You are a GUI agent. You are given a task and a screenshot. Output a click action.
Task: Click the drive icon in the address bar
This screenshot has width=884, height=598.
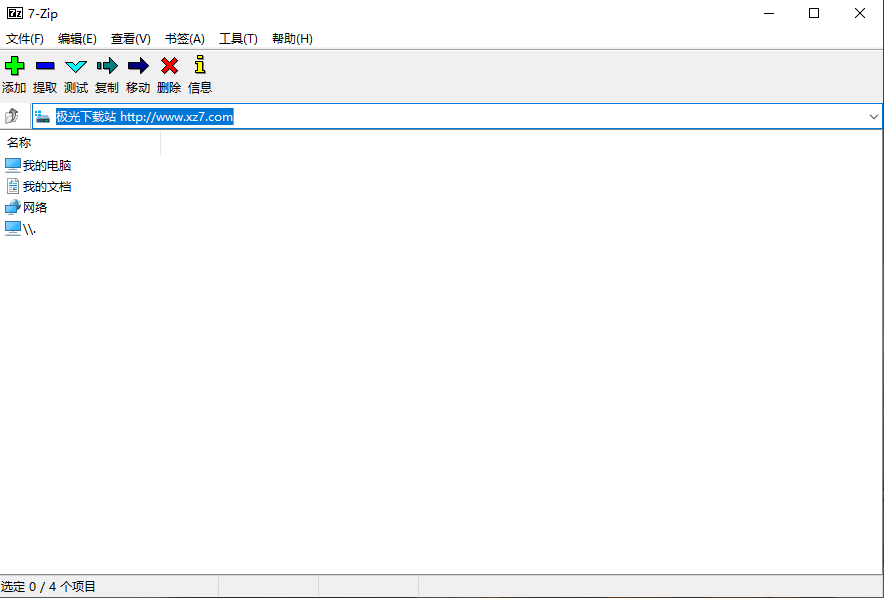click(43, 117)
